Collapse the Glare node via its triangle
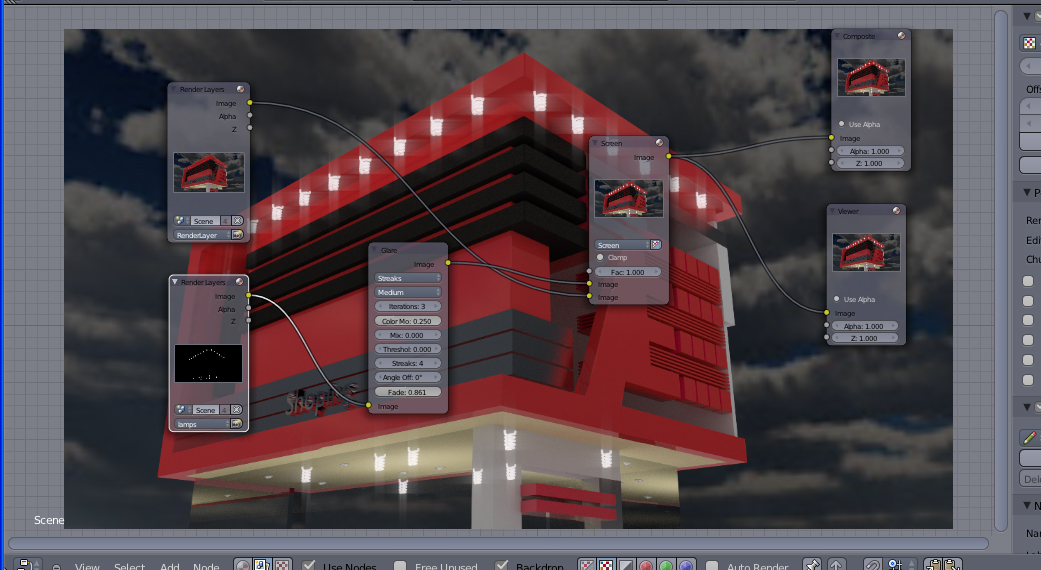This screenshot has height=570, width=1041. pyautogui.click(x=375, y=250)
